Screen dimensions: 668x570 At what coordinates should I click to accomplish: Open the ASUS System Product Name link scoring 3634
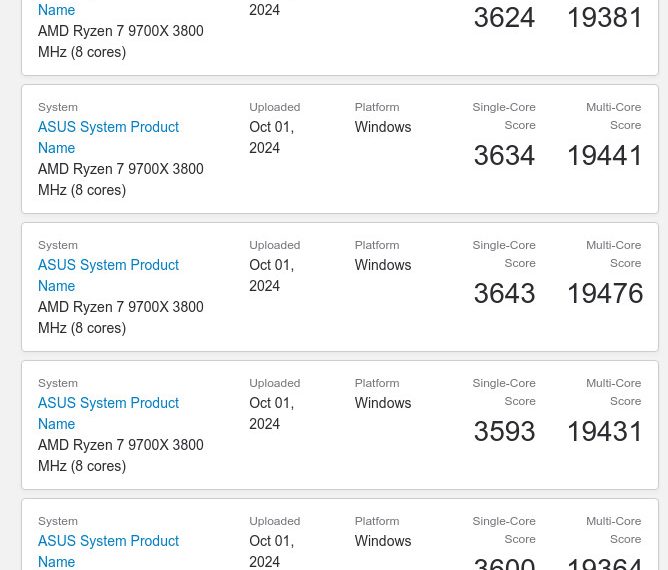pos(108,137)
